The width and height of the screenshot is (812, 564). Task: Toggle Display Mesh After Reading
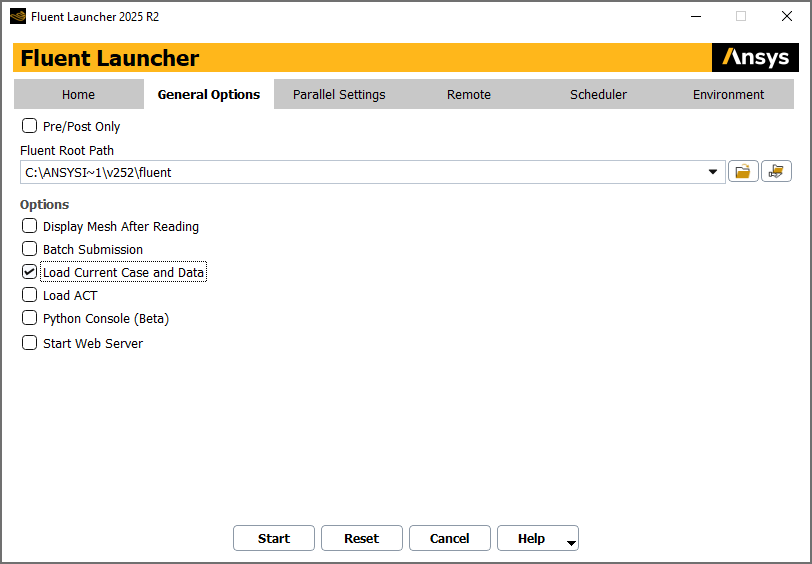[30, 226]
